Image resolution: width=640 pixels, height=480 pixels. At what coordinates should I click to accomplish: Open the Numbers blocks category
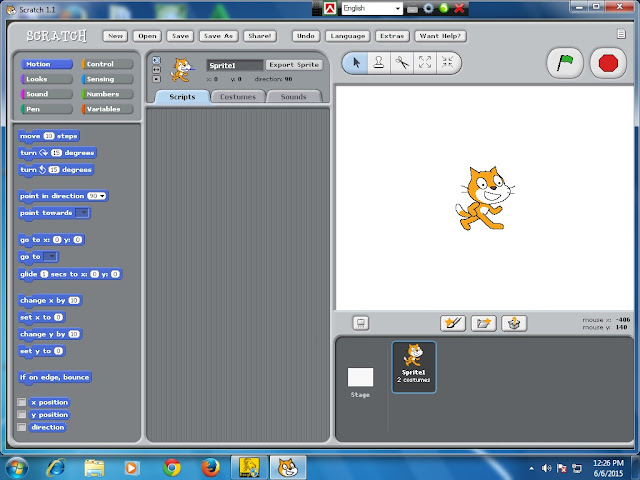pyautogui.click(x=107, y=94)
